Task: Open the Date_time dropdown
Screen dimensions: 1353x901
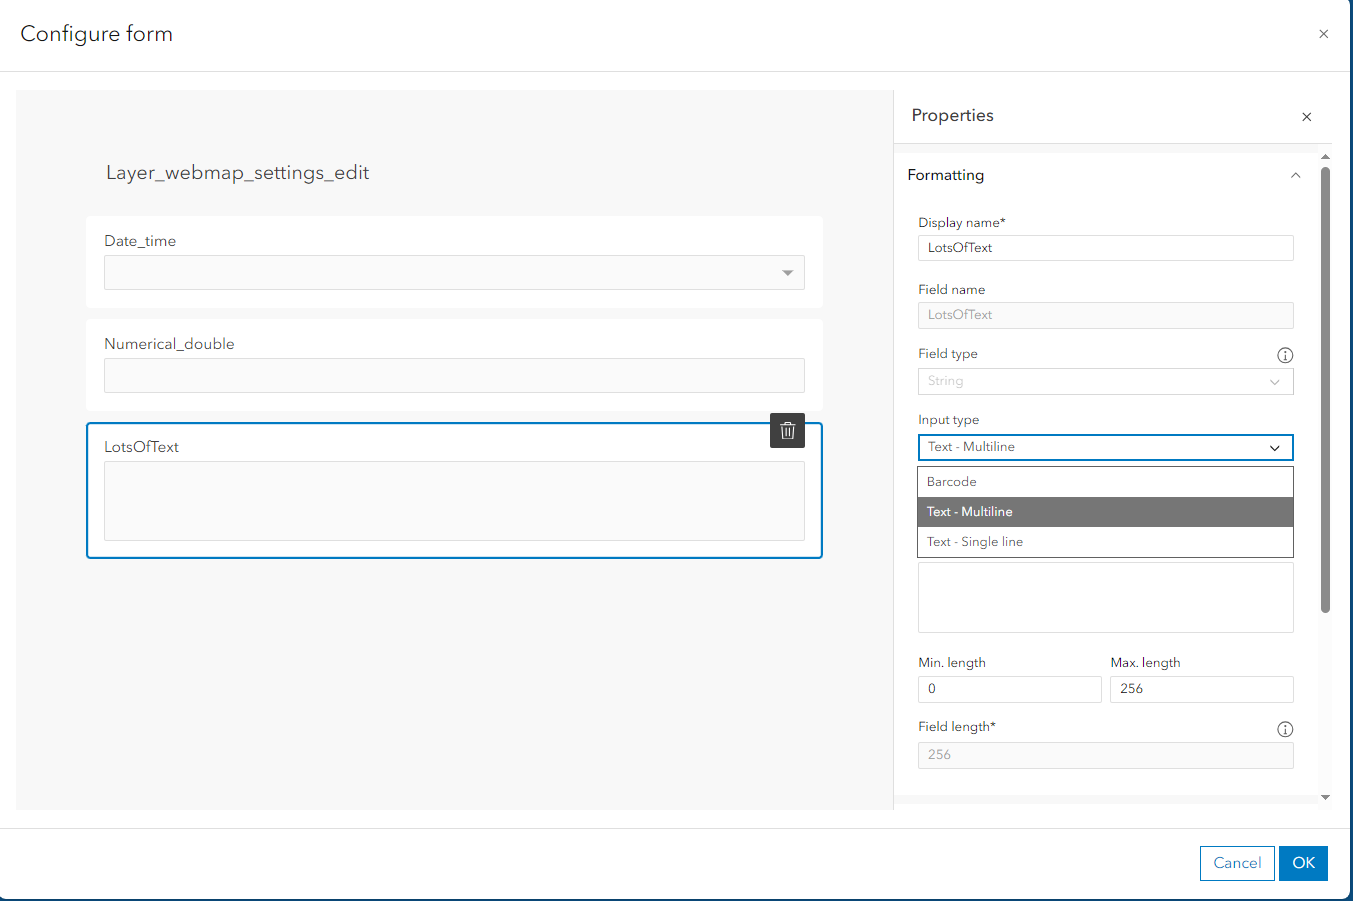Action: click(789, 272)
